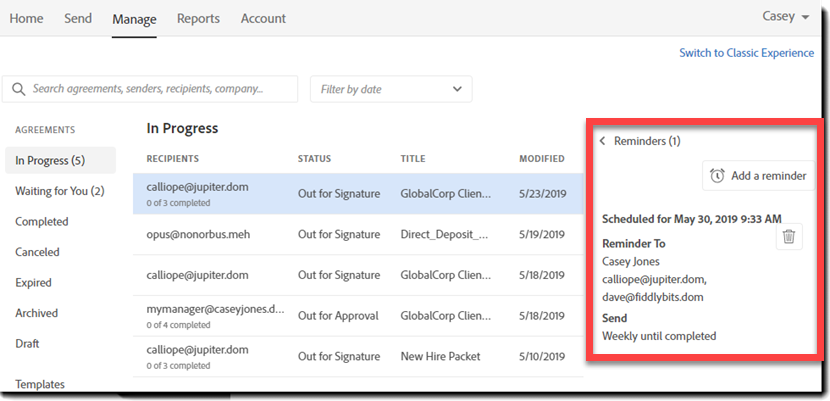830x401 pixels.
Task: Open the Archived agreements list
Action: 36,313
